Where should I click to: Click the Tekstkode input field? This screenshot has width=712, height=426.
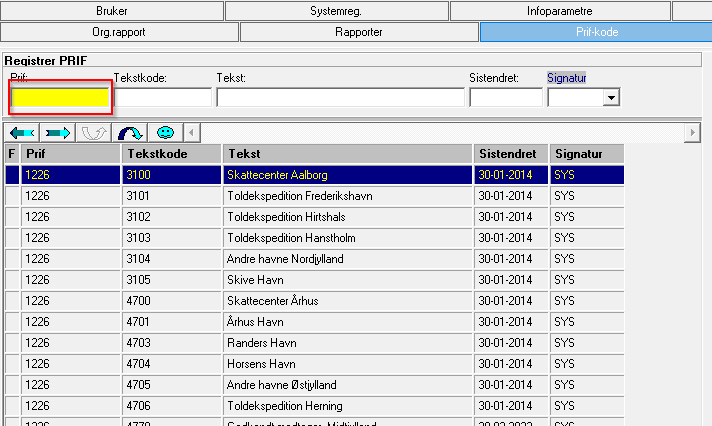pyautogui.click(x=162, y=97)
